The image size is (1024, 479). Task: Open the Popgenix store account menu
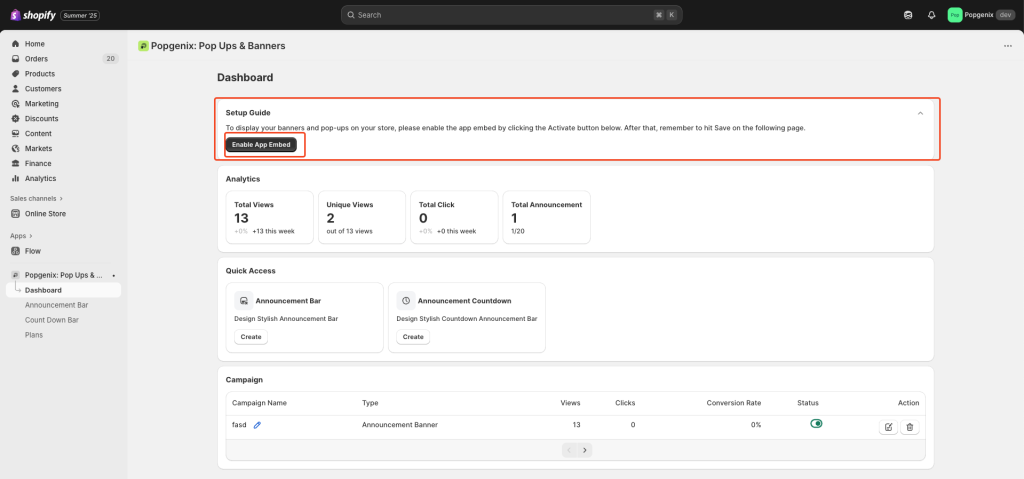(x=982, y=15)
